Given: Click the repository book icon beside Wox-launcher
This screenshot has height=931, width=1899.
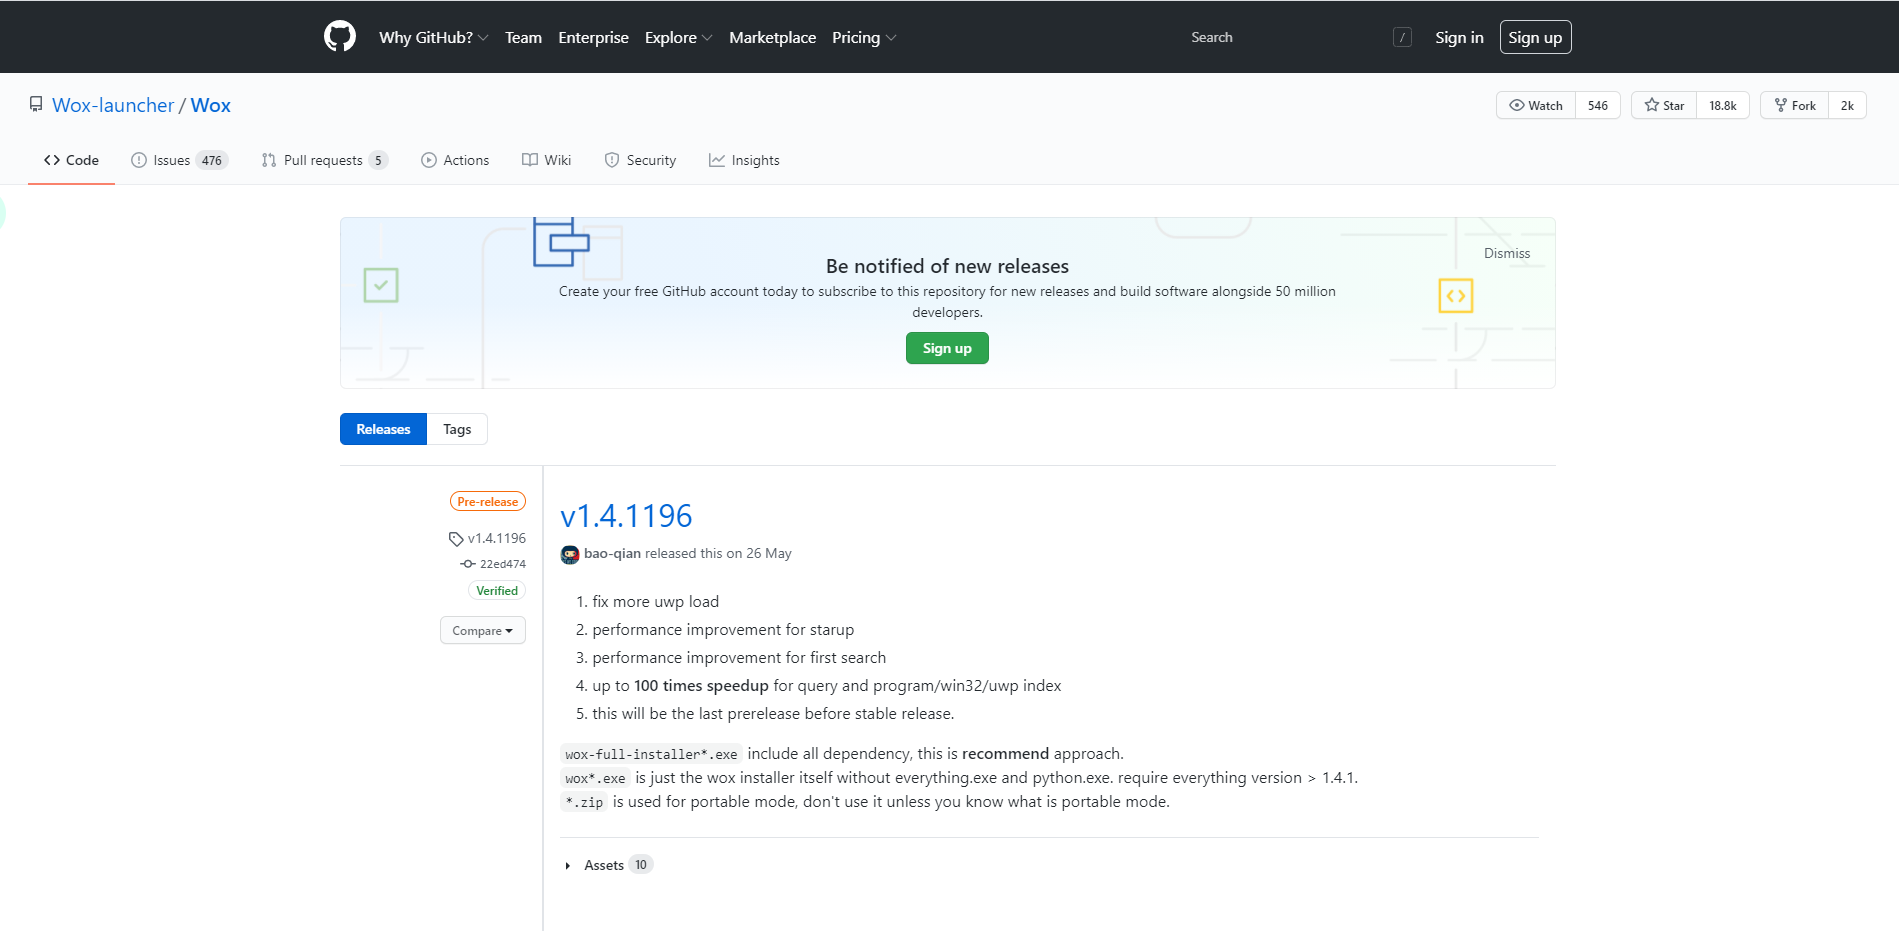Looking at the screenshot, I should [x=36, y=105].
